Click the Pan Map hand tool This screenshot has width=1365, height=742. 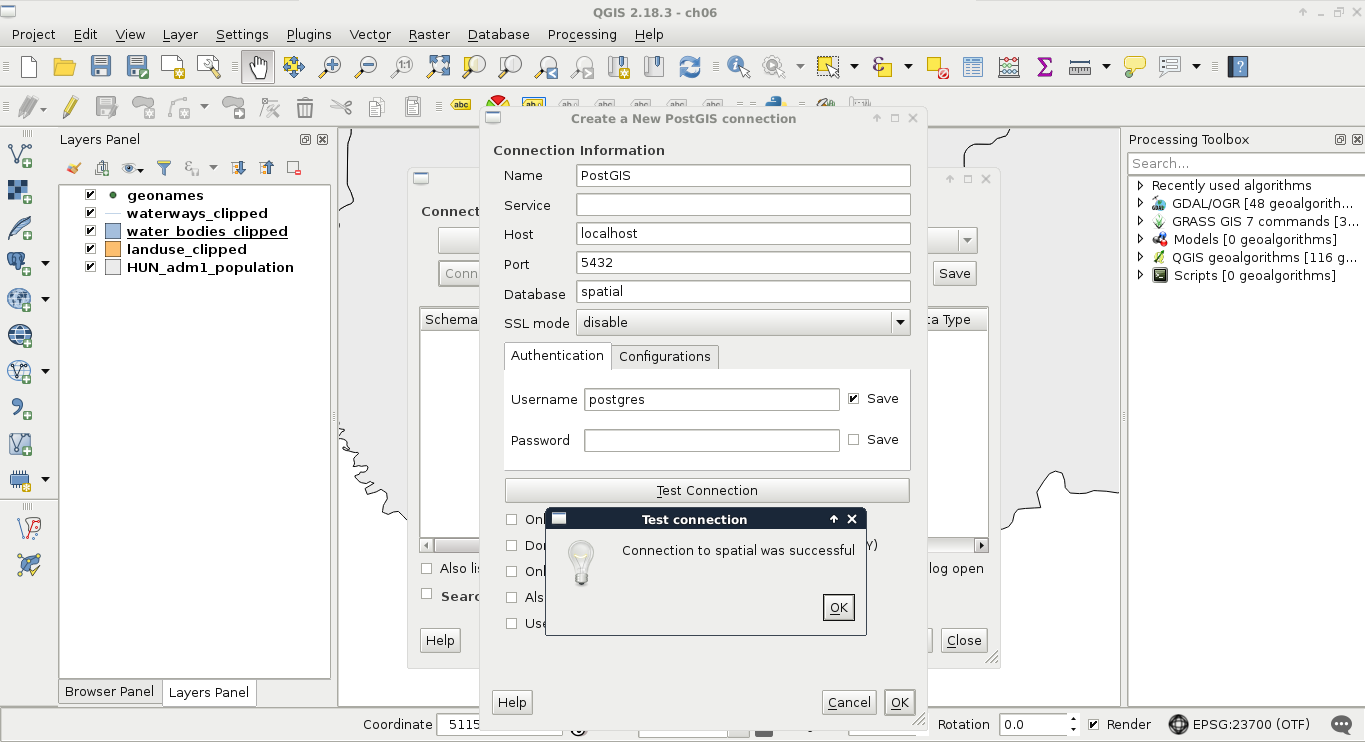258,67
